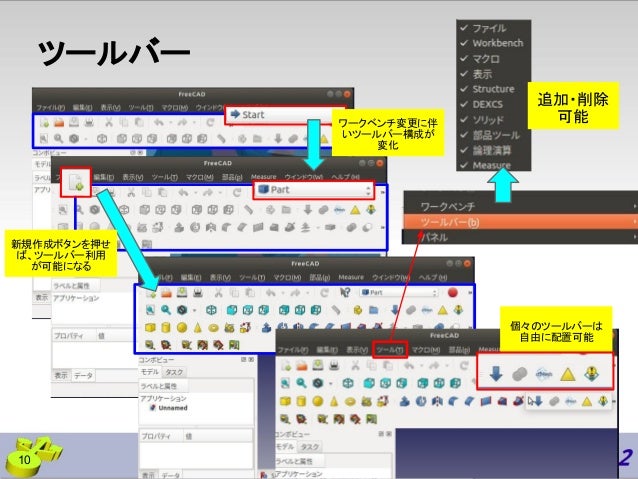Click axonometric view icon in colored-toolbar window

211,310
